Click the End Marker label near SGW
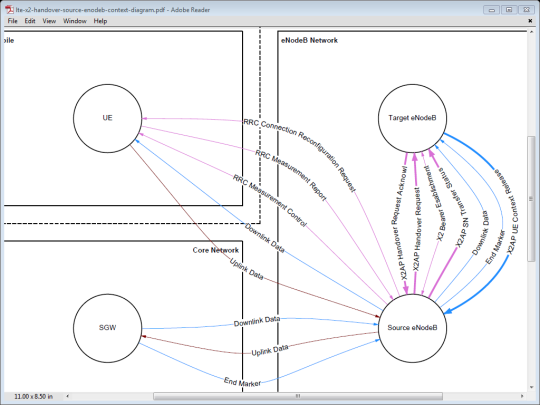 pos(242,382)
